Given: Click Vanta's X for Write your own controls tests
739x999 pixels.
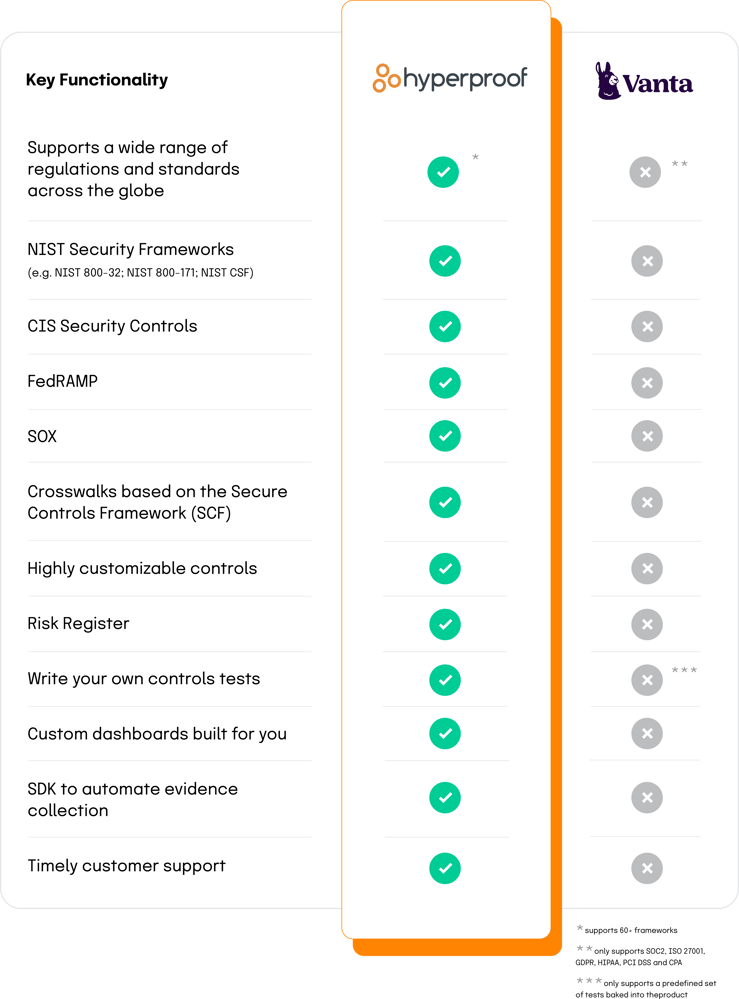Looking at the screenshot, I should click(646, 680).
